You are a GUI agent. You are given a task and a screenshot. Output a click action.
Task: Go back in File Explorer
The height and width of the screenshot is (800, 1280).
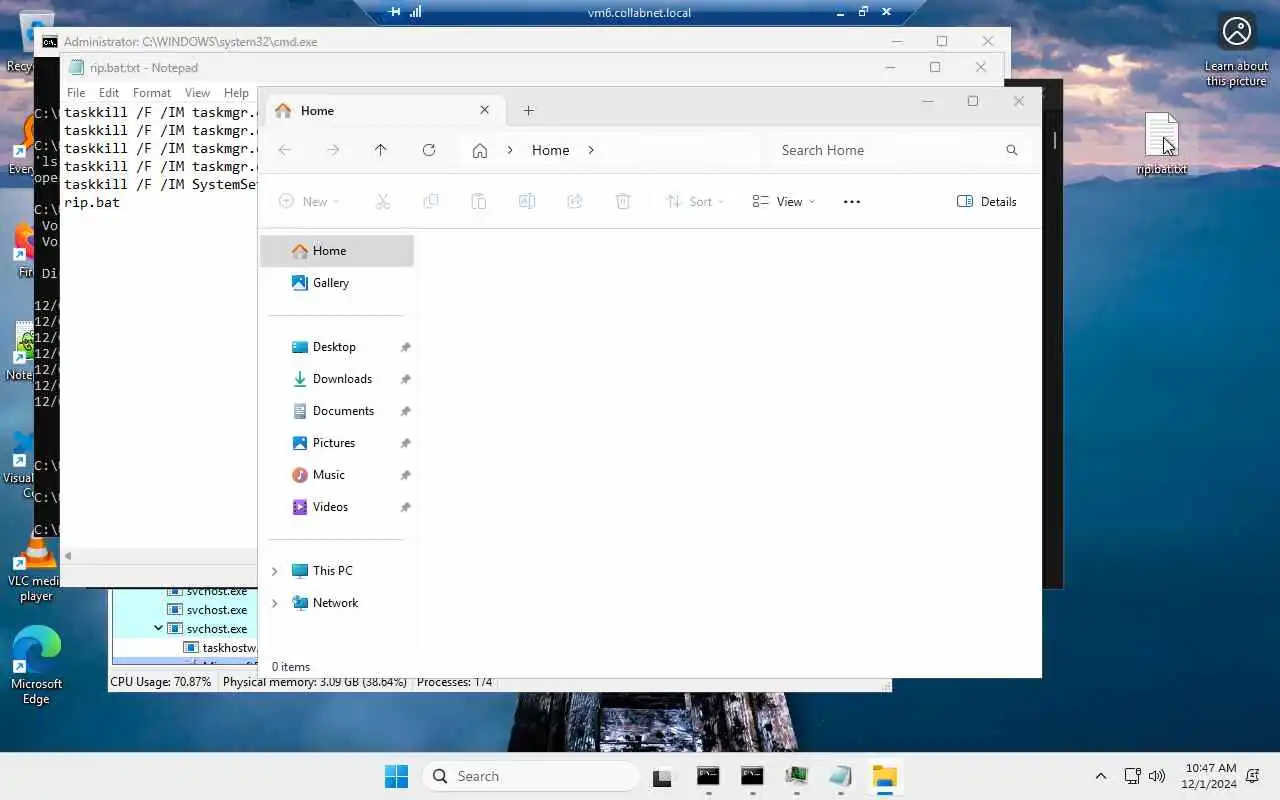tap(285, 150)
